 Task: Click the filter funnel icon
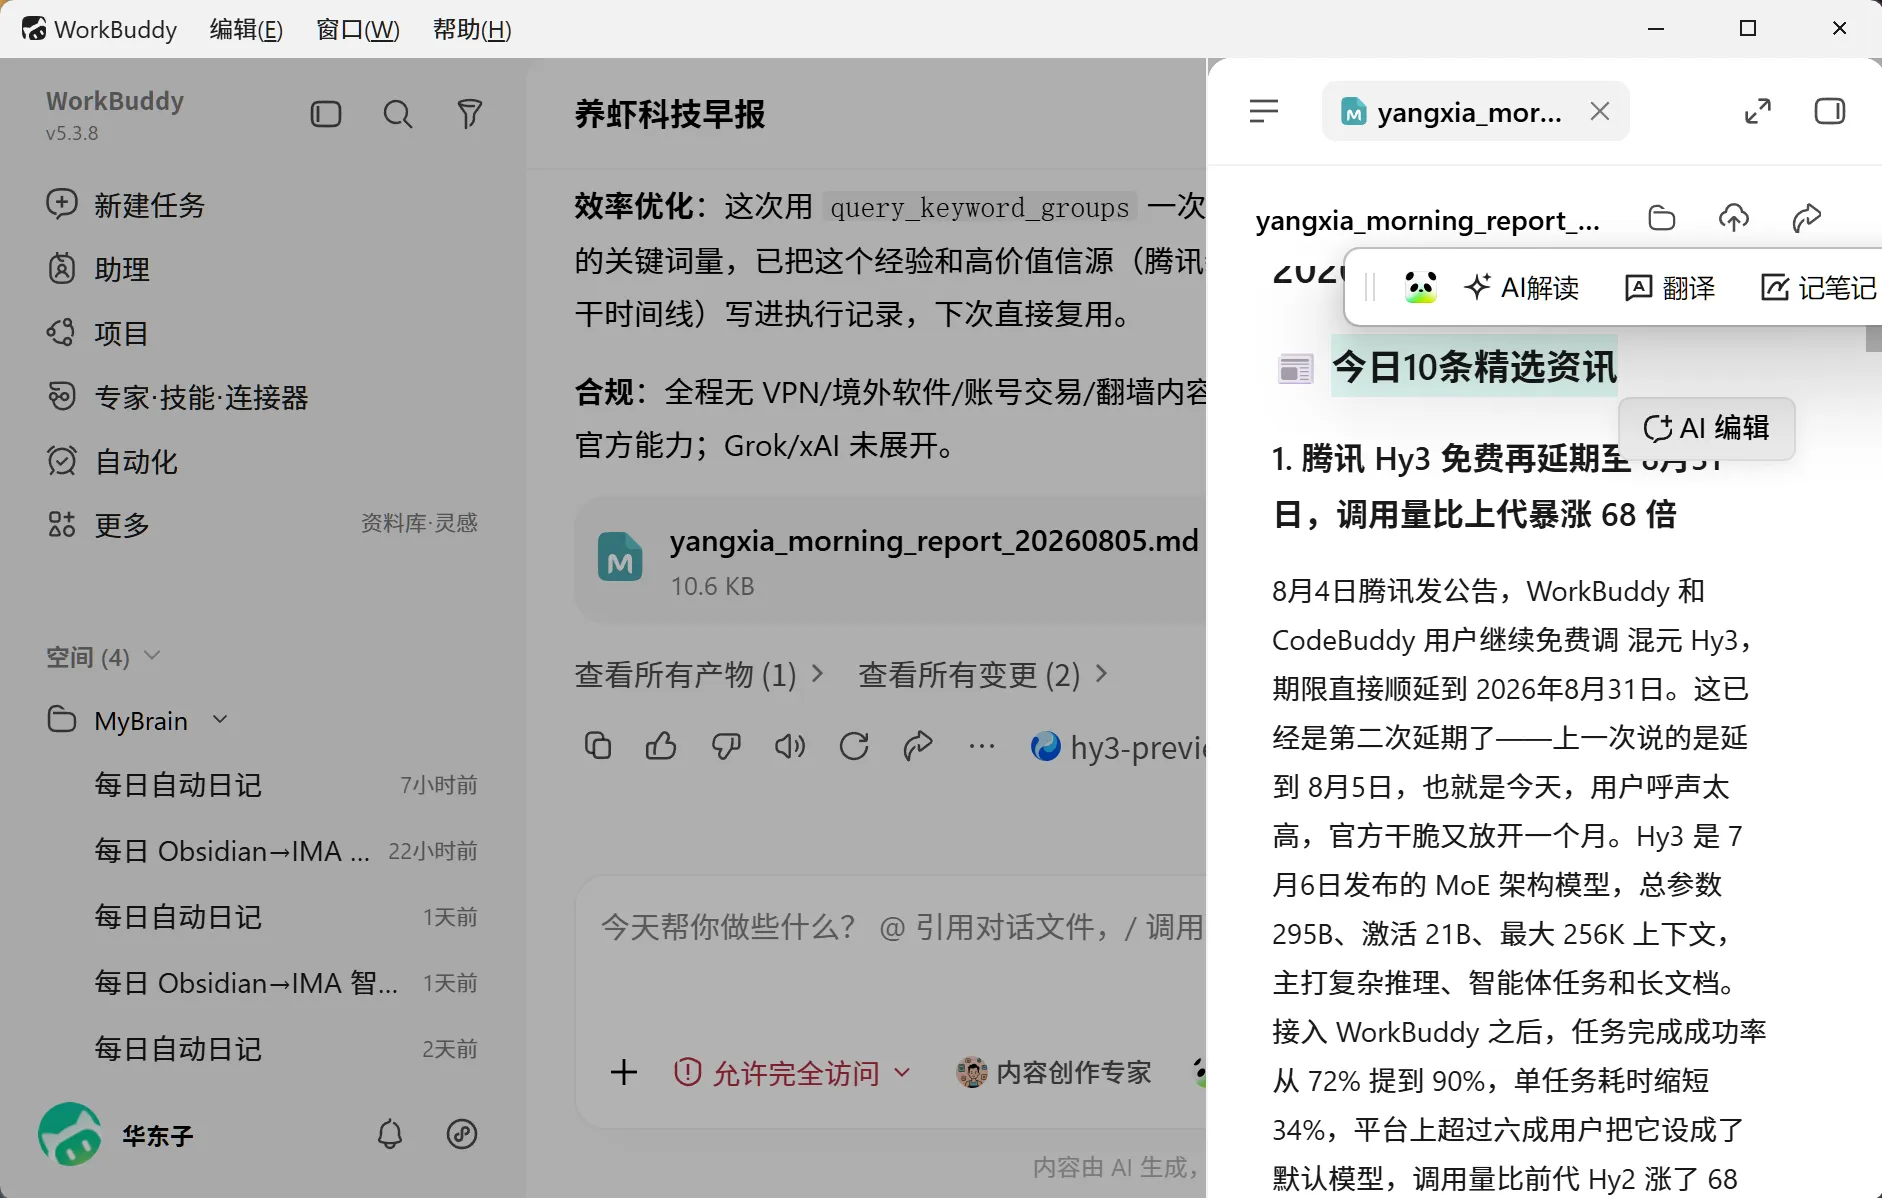tap(470, 114)
